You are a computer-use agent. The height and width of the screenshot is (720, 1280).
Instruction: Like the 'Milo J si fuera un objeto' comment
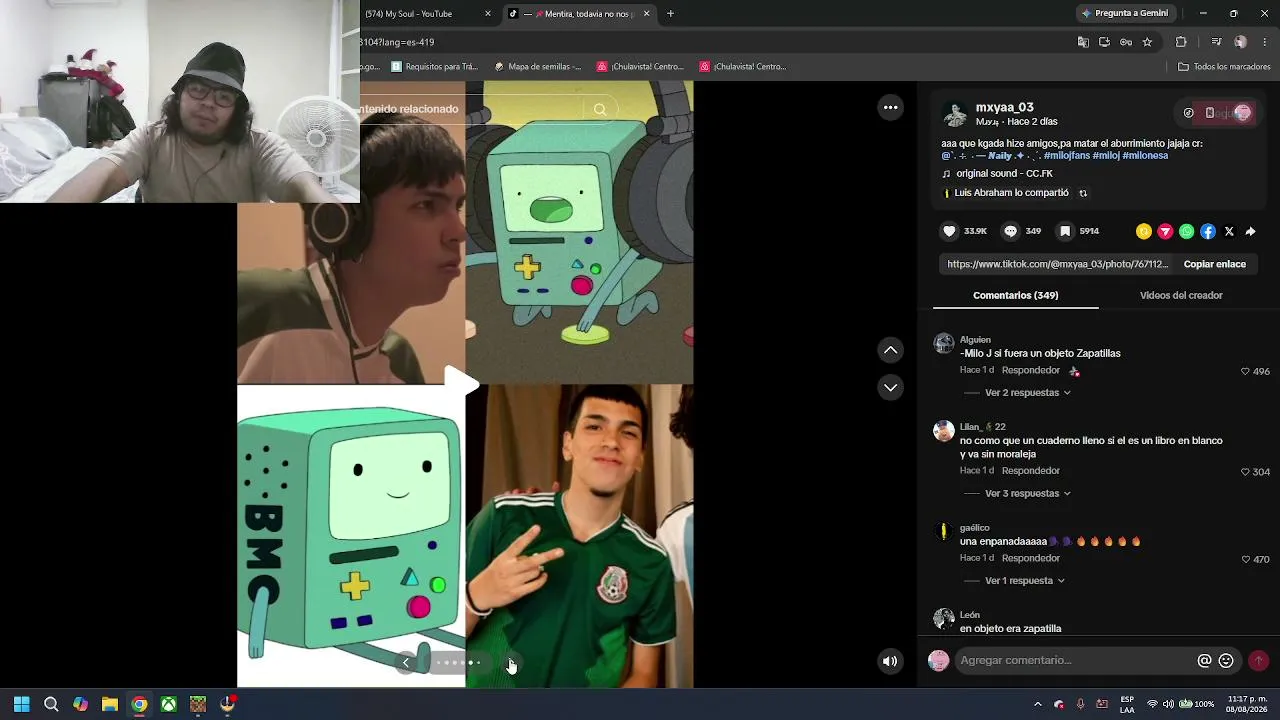1246,371
